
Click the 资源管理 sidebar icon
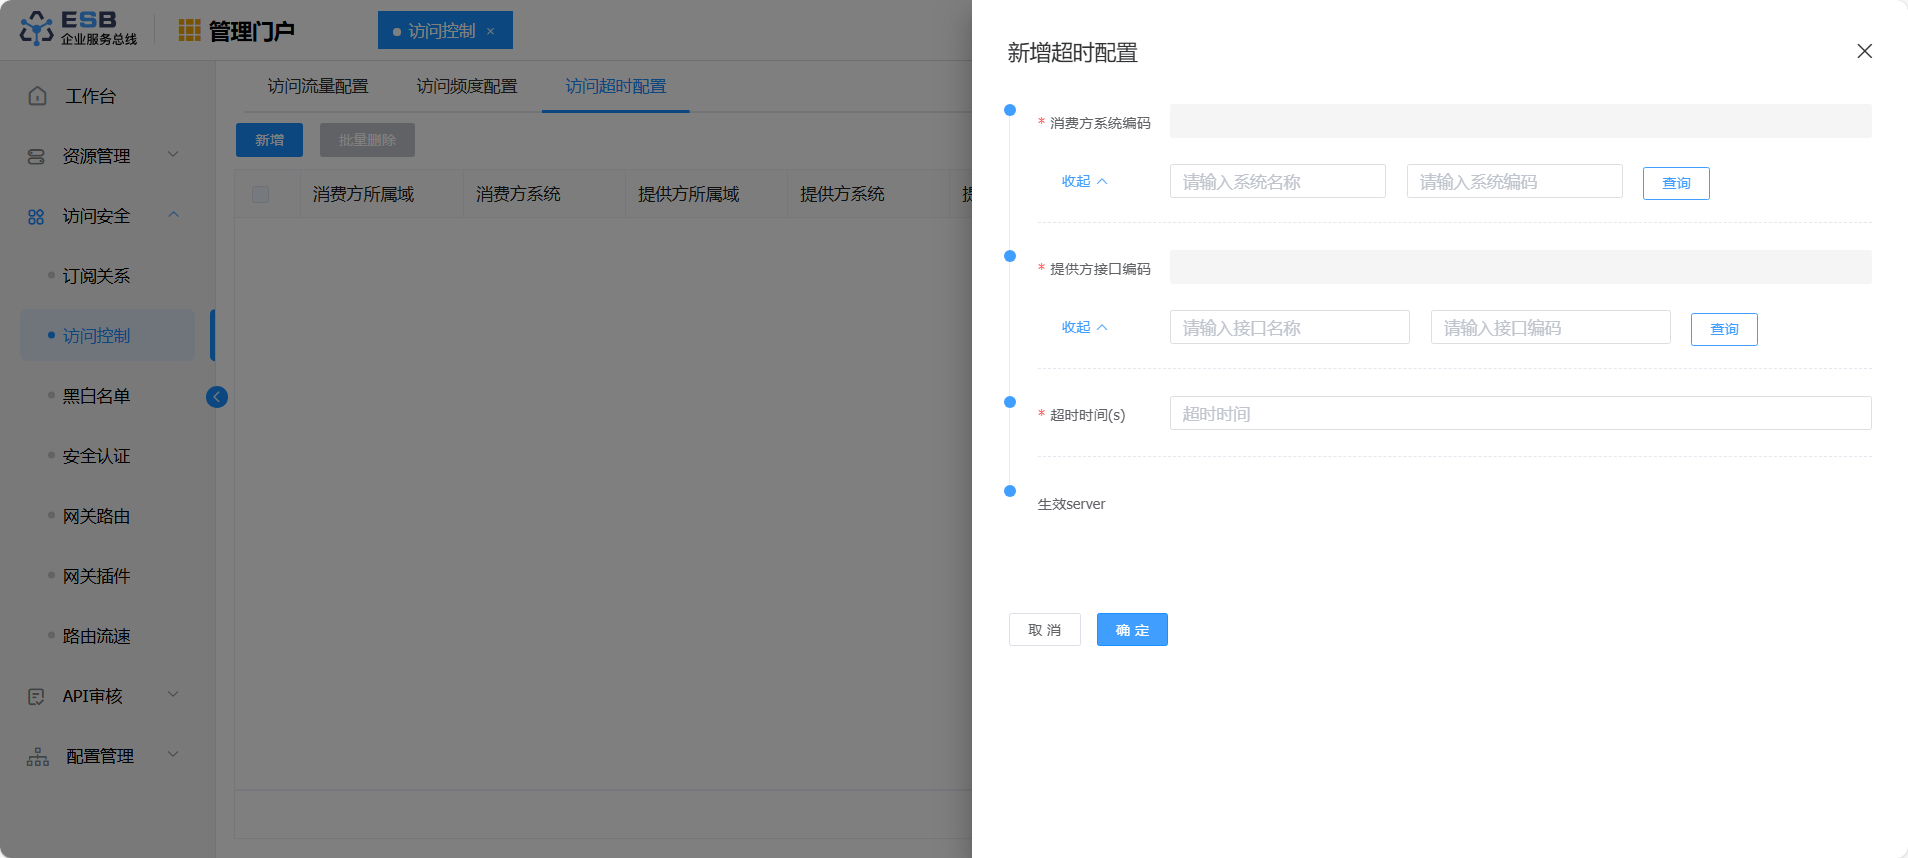click(x=36, y=156)
